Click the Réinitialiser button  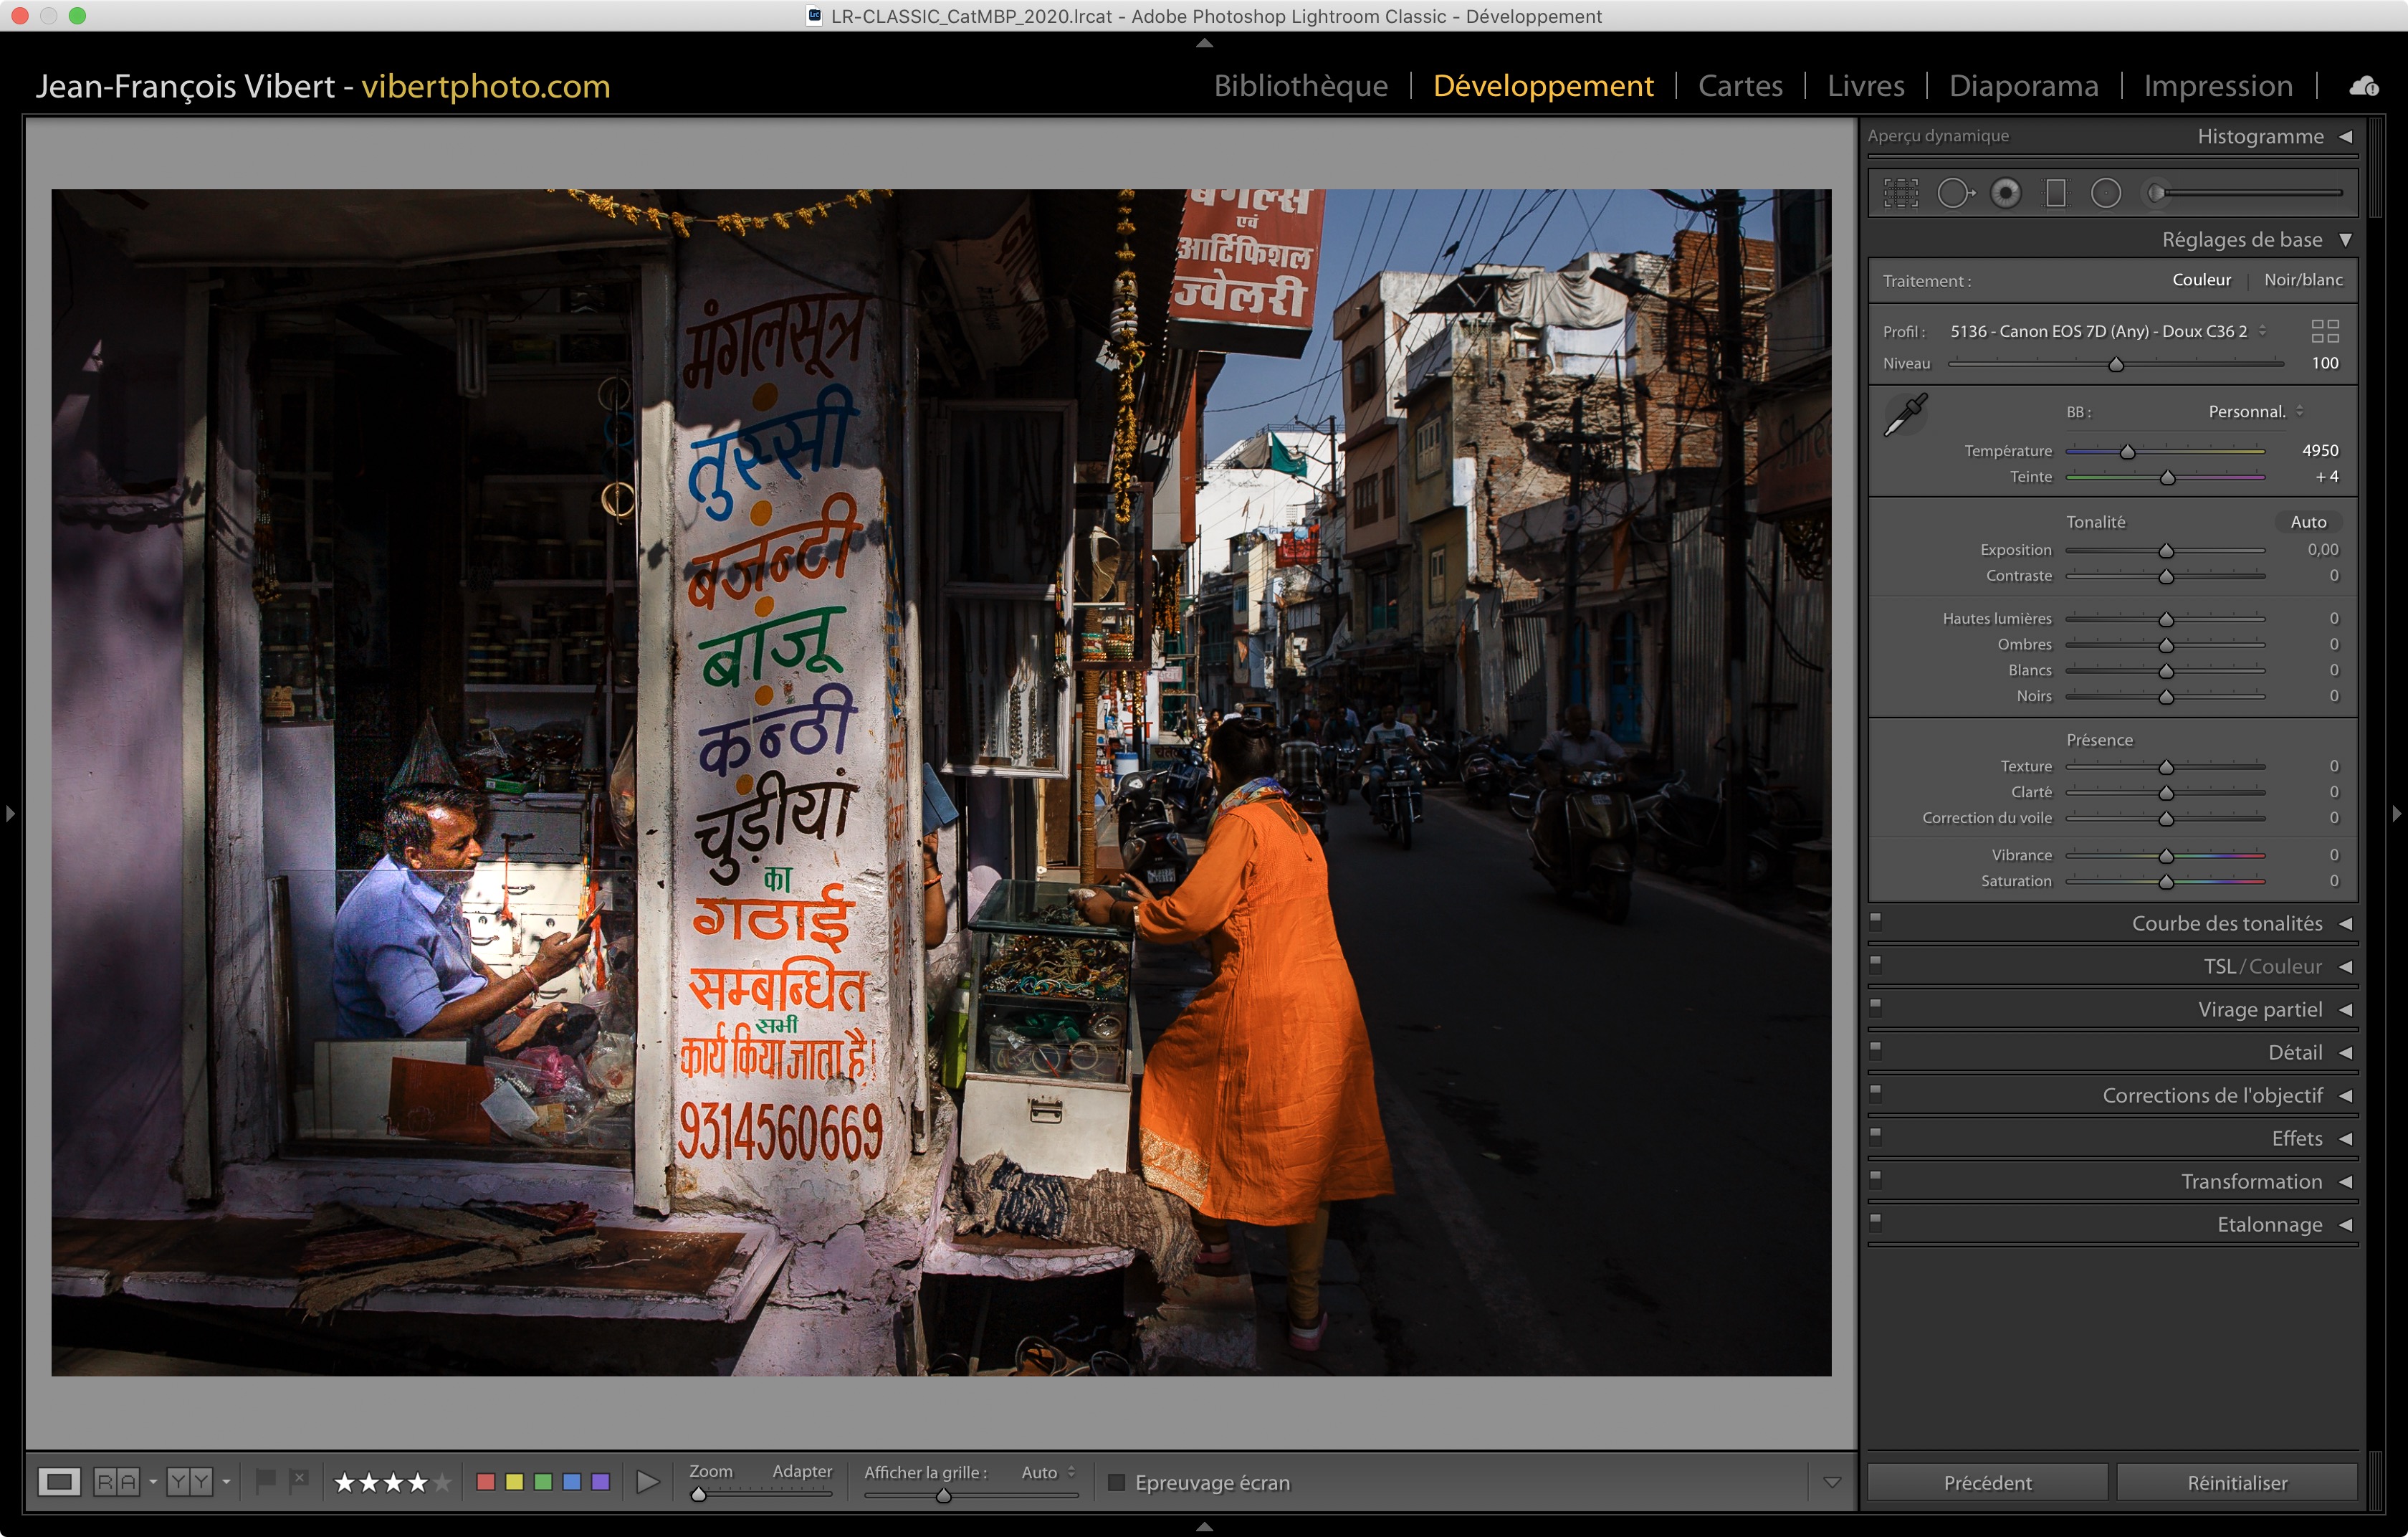tap(2237, 1482)
